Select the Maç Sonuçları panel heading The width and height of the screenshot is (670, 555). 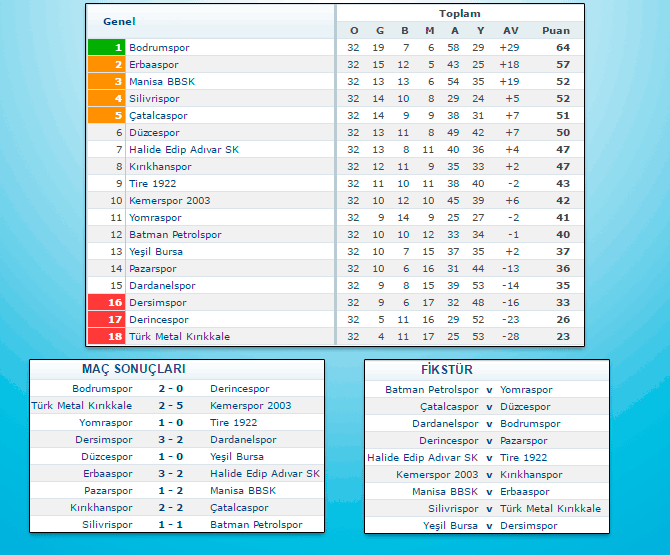click(x=126, y=369)
